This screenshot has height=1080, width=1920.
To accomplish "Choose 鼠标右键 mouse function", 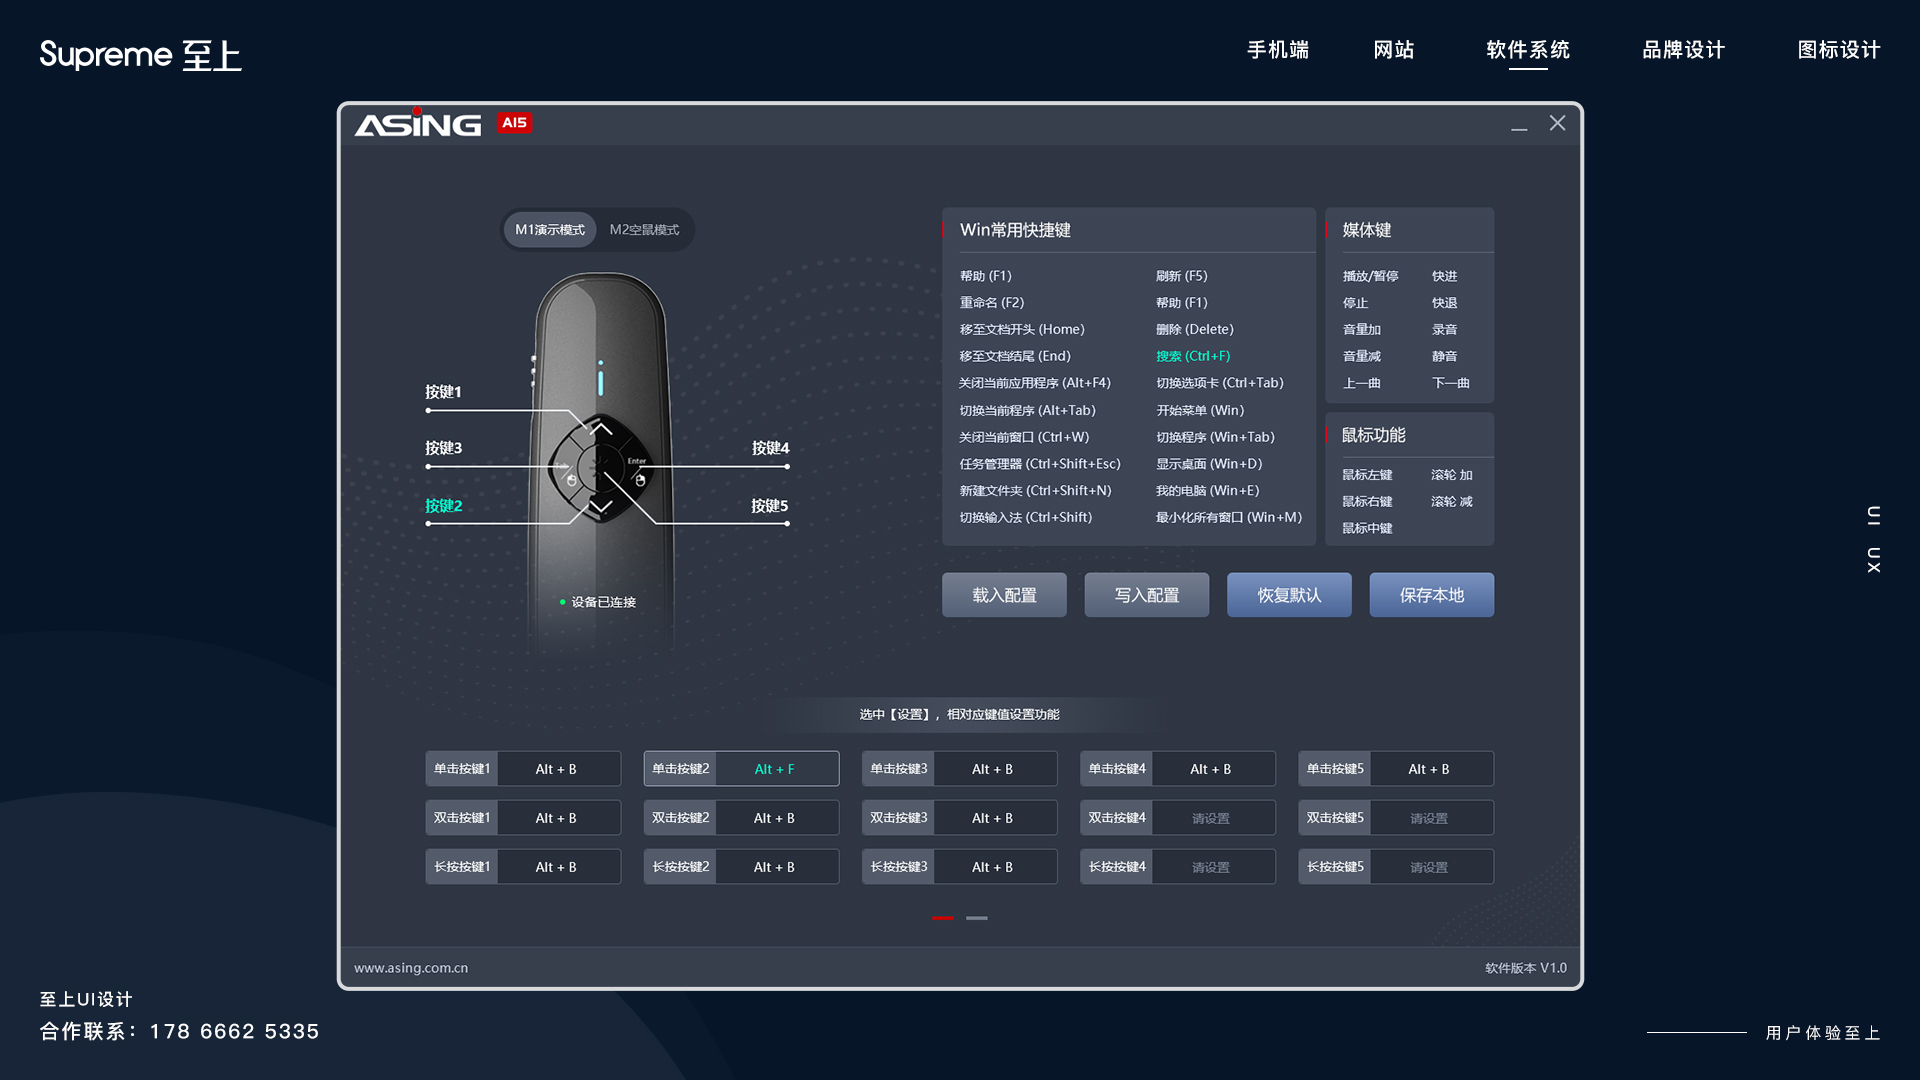I will (x=1367, y=502).
